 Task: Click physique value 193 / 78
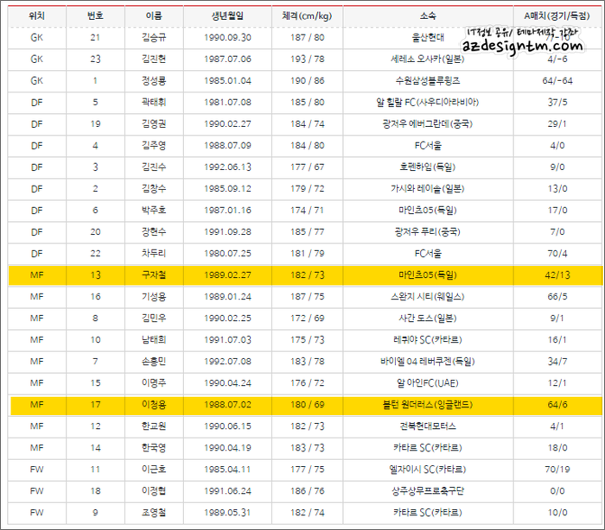tap(307, 59)
